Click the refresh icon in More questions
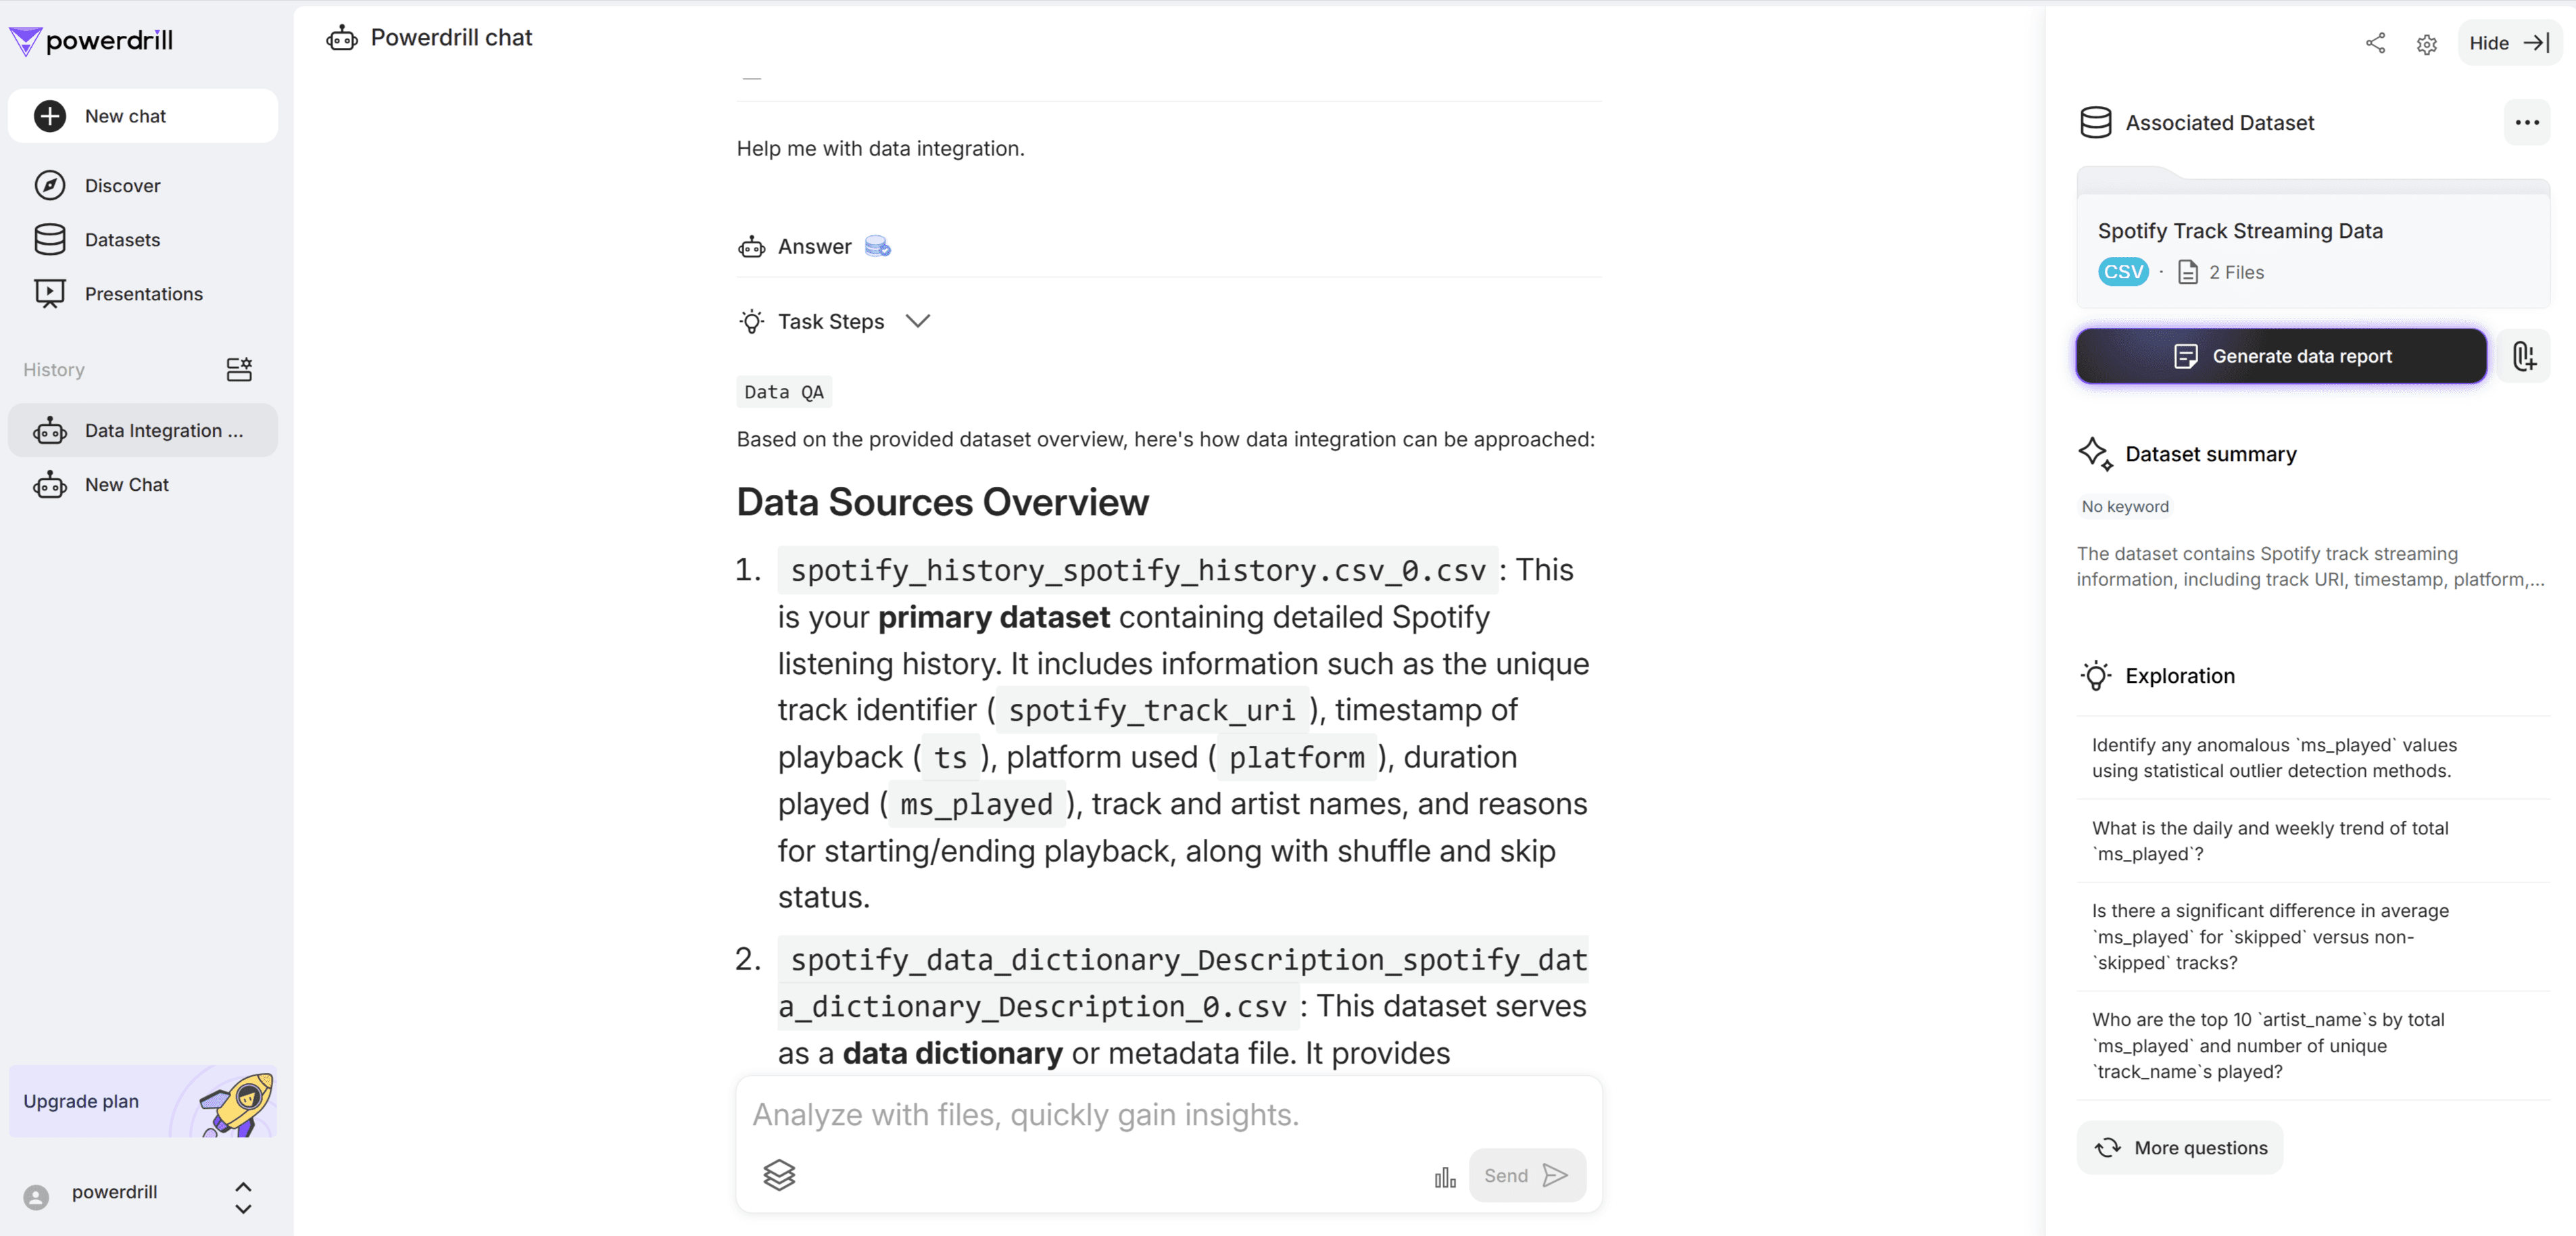 (x=2107, y=1148)
